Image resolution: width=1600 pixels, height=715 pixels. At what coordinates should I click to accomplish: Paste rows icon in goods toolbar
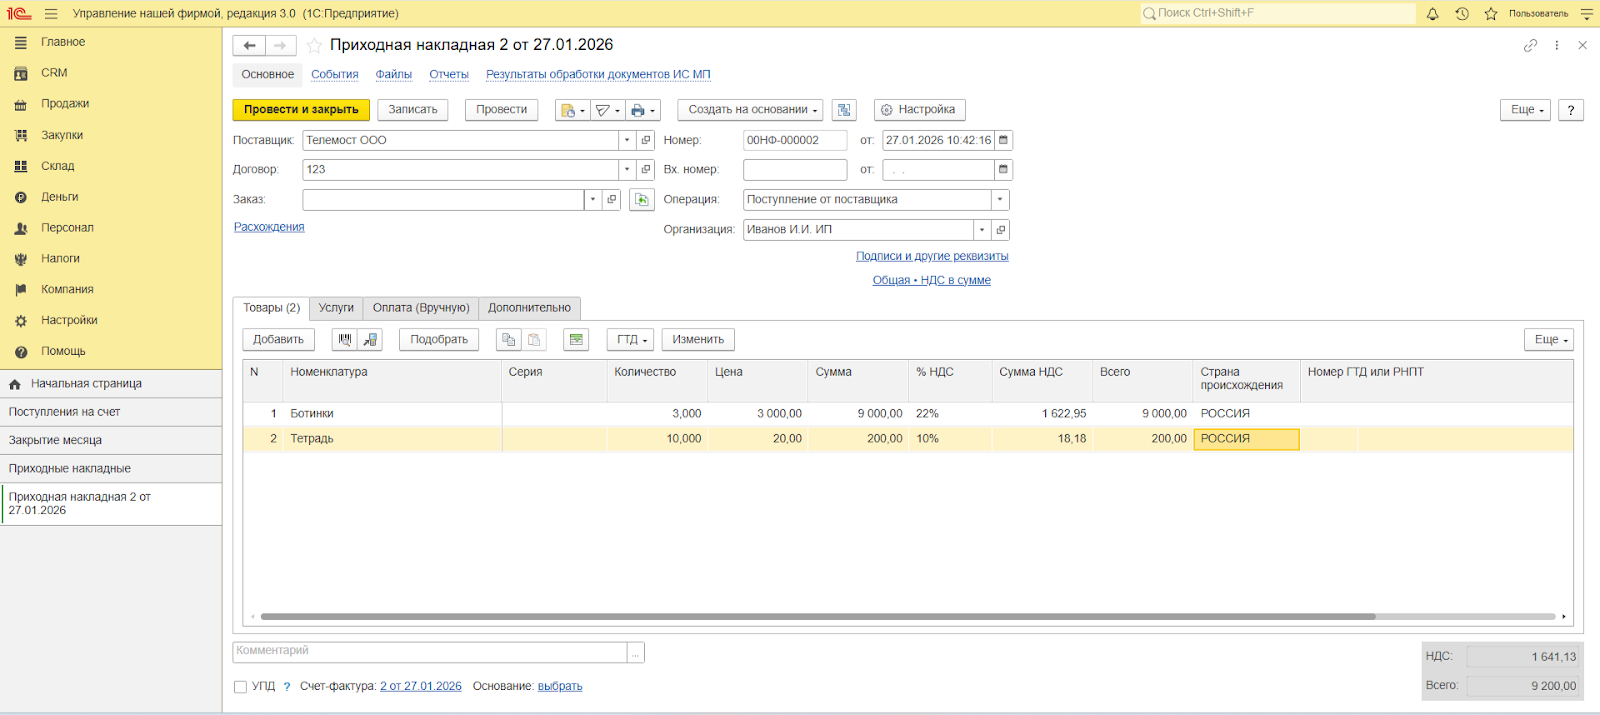[x=534, y=340]
